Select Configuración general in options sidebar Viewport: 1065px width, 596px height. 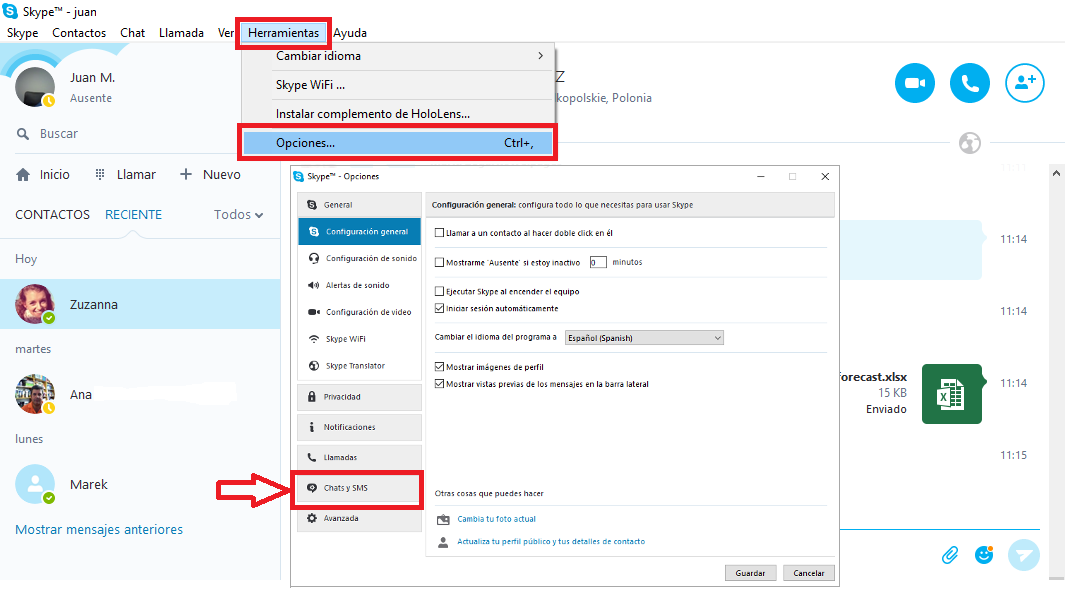tap(359, 232)
